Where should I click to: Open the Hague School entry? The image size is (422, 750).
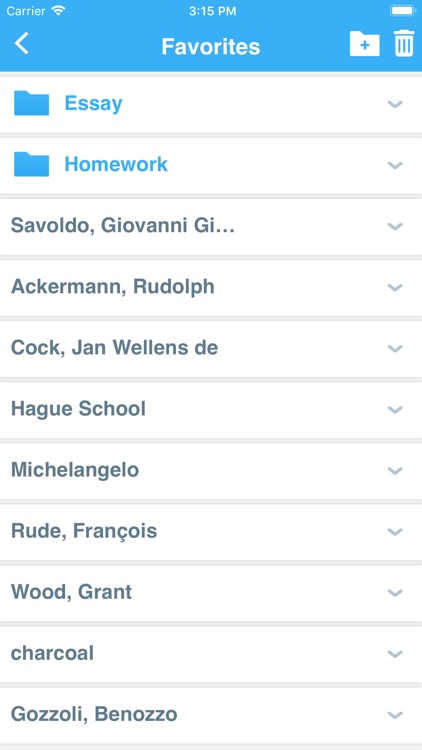211,409
